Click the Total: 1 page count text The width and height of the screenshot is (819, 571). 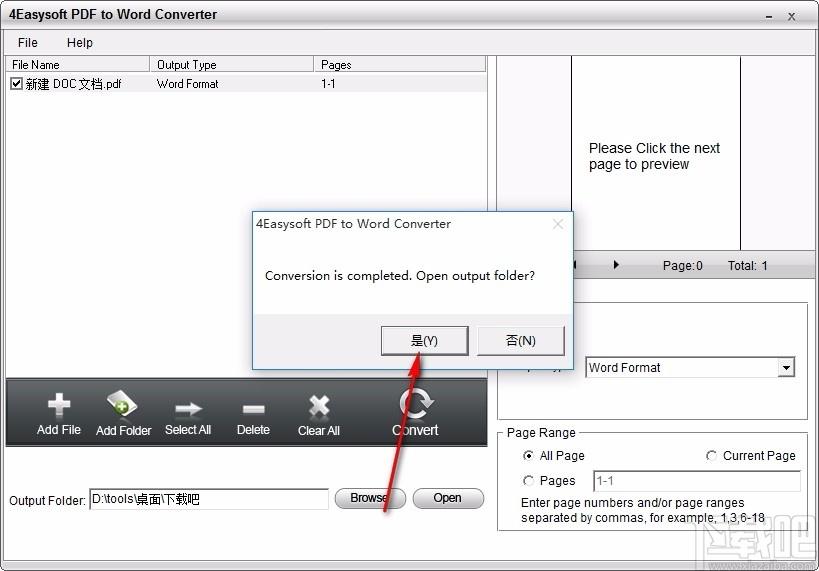(x=747, y=265)
